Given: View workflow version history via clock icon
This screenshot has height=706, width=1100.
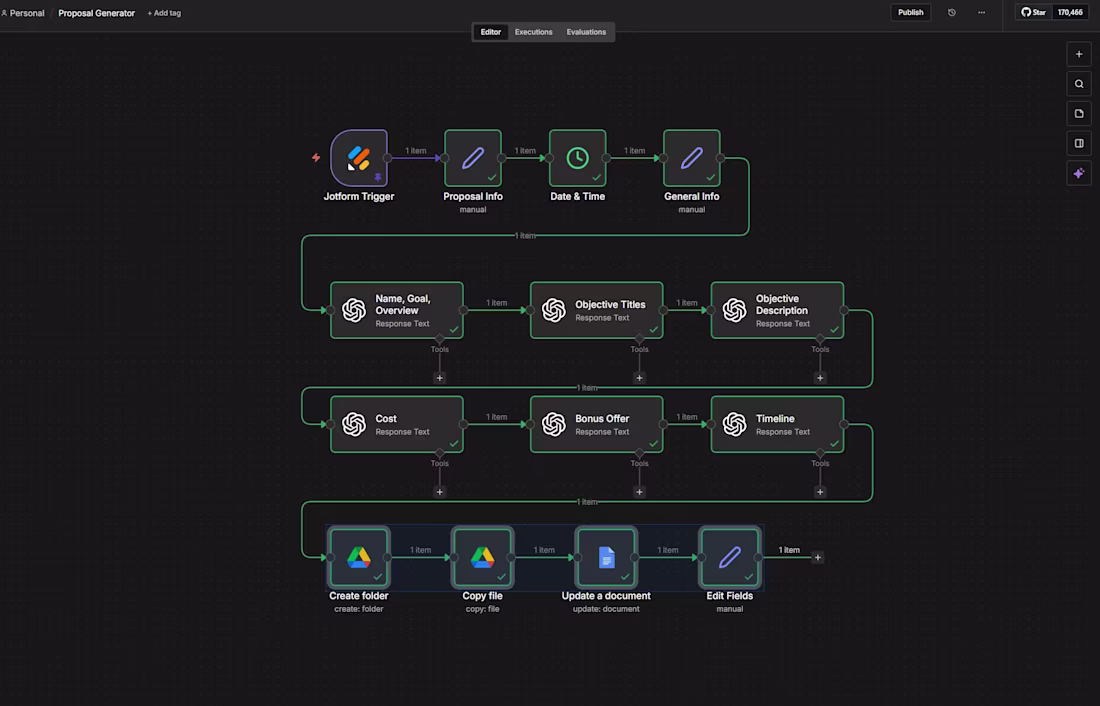Looking at the screenshot, I should coord(951,12).
